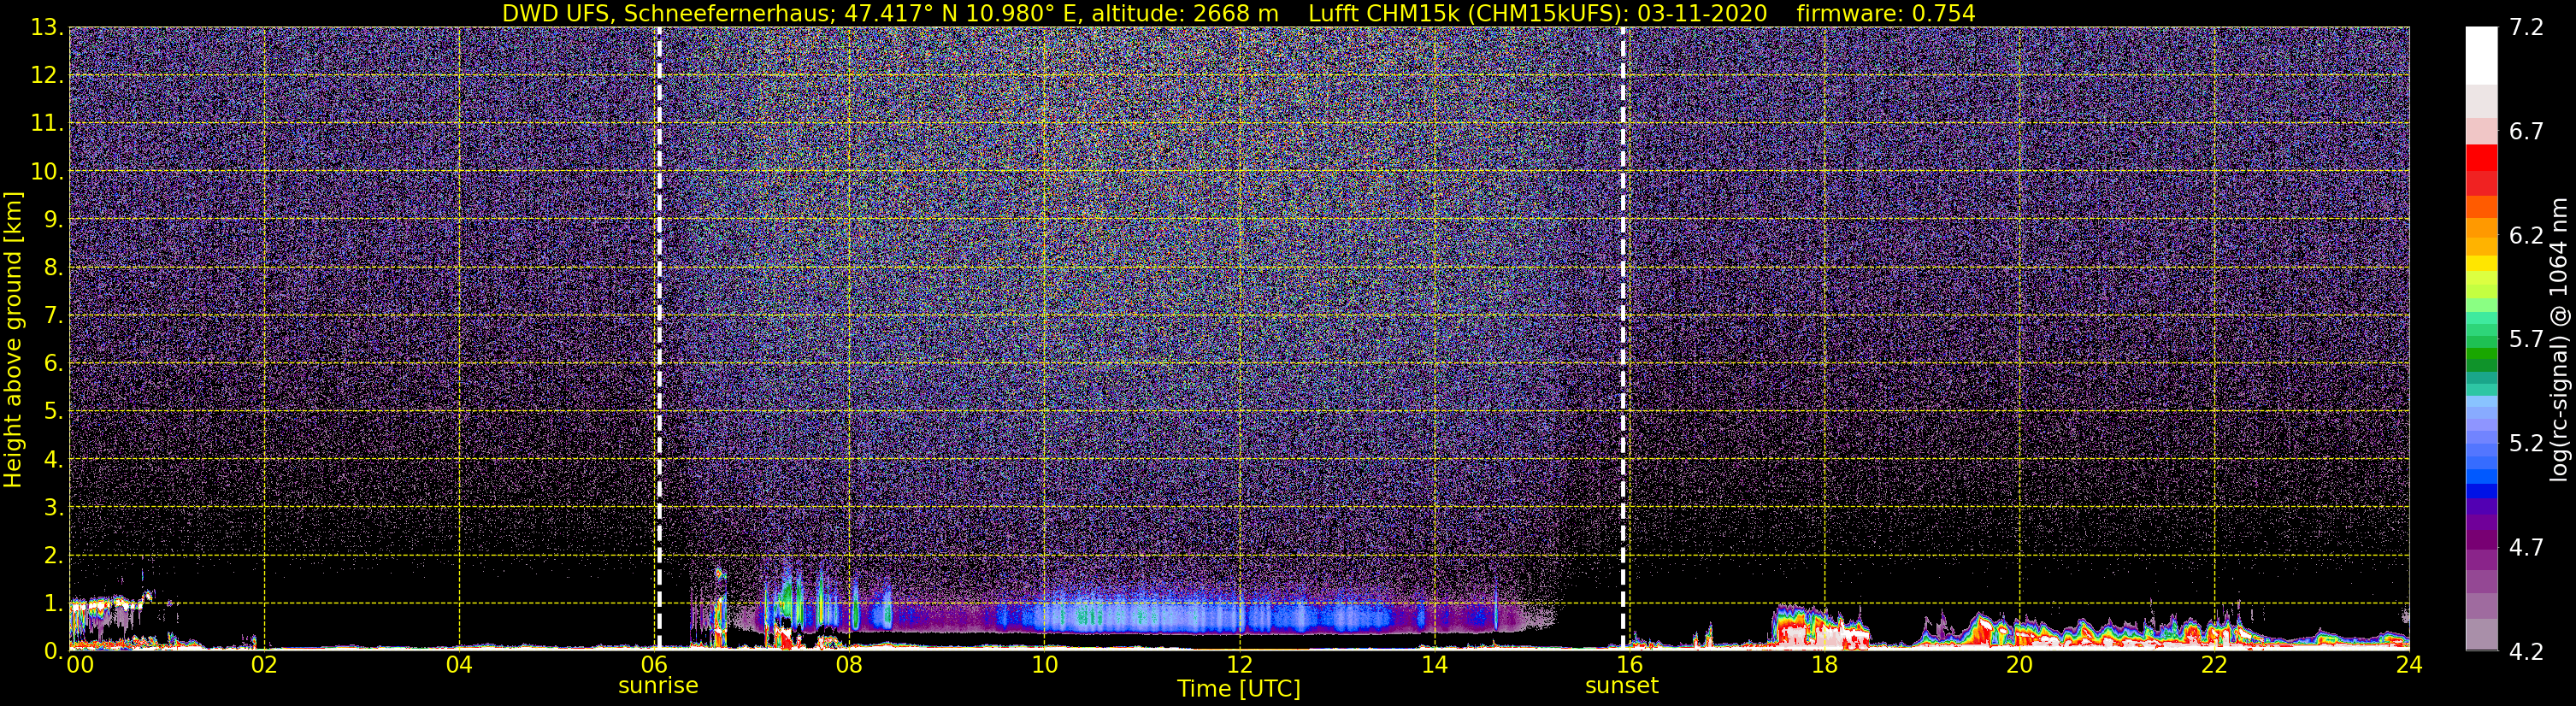Click the 'Time [UTC]' axis label
This screenshot has height=706, width=2576.
click(1239, 689)
